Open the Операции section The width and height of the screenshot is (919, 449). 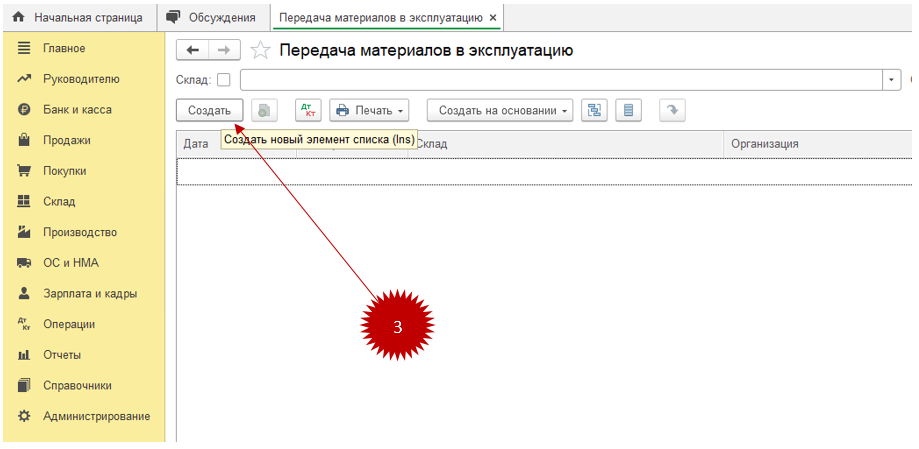click(69, 324)
